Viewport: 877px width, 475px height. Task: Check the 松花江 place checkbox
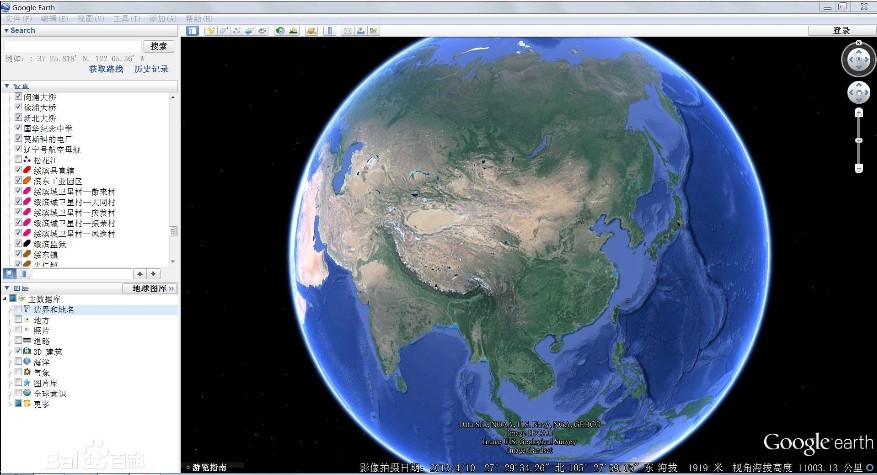(x=18, y=160)
